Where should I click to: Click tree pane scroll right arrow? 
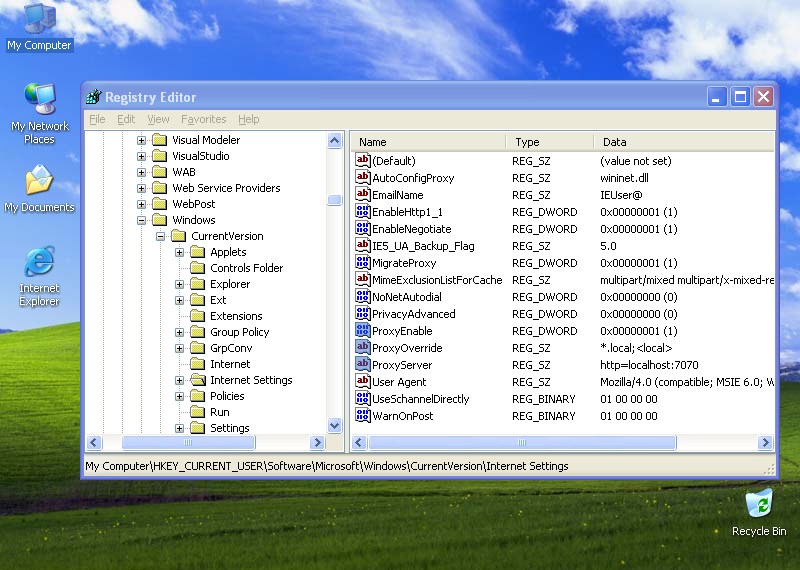pyautogui.click(x=317, y=442)
